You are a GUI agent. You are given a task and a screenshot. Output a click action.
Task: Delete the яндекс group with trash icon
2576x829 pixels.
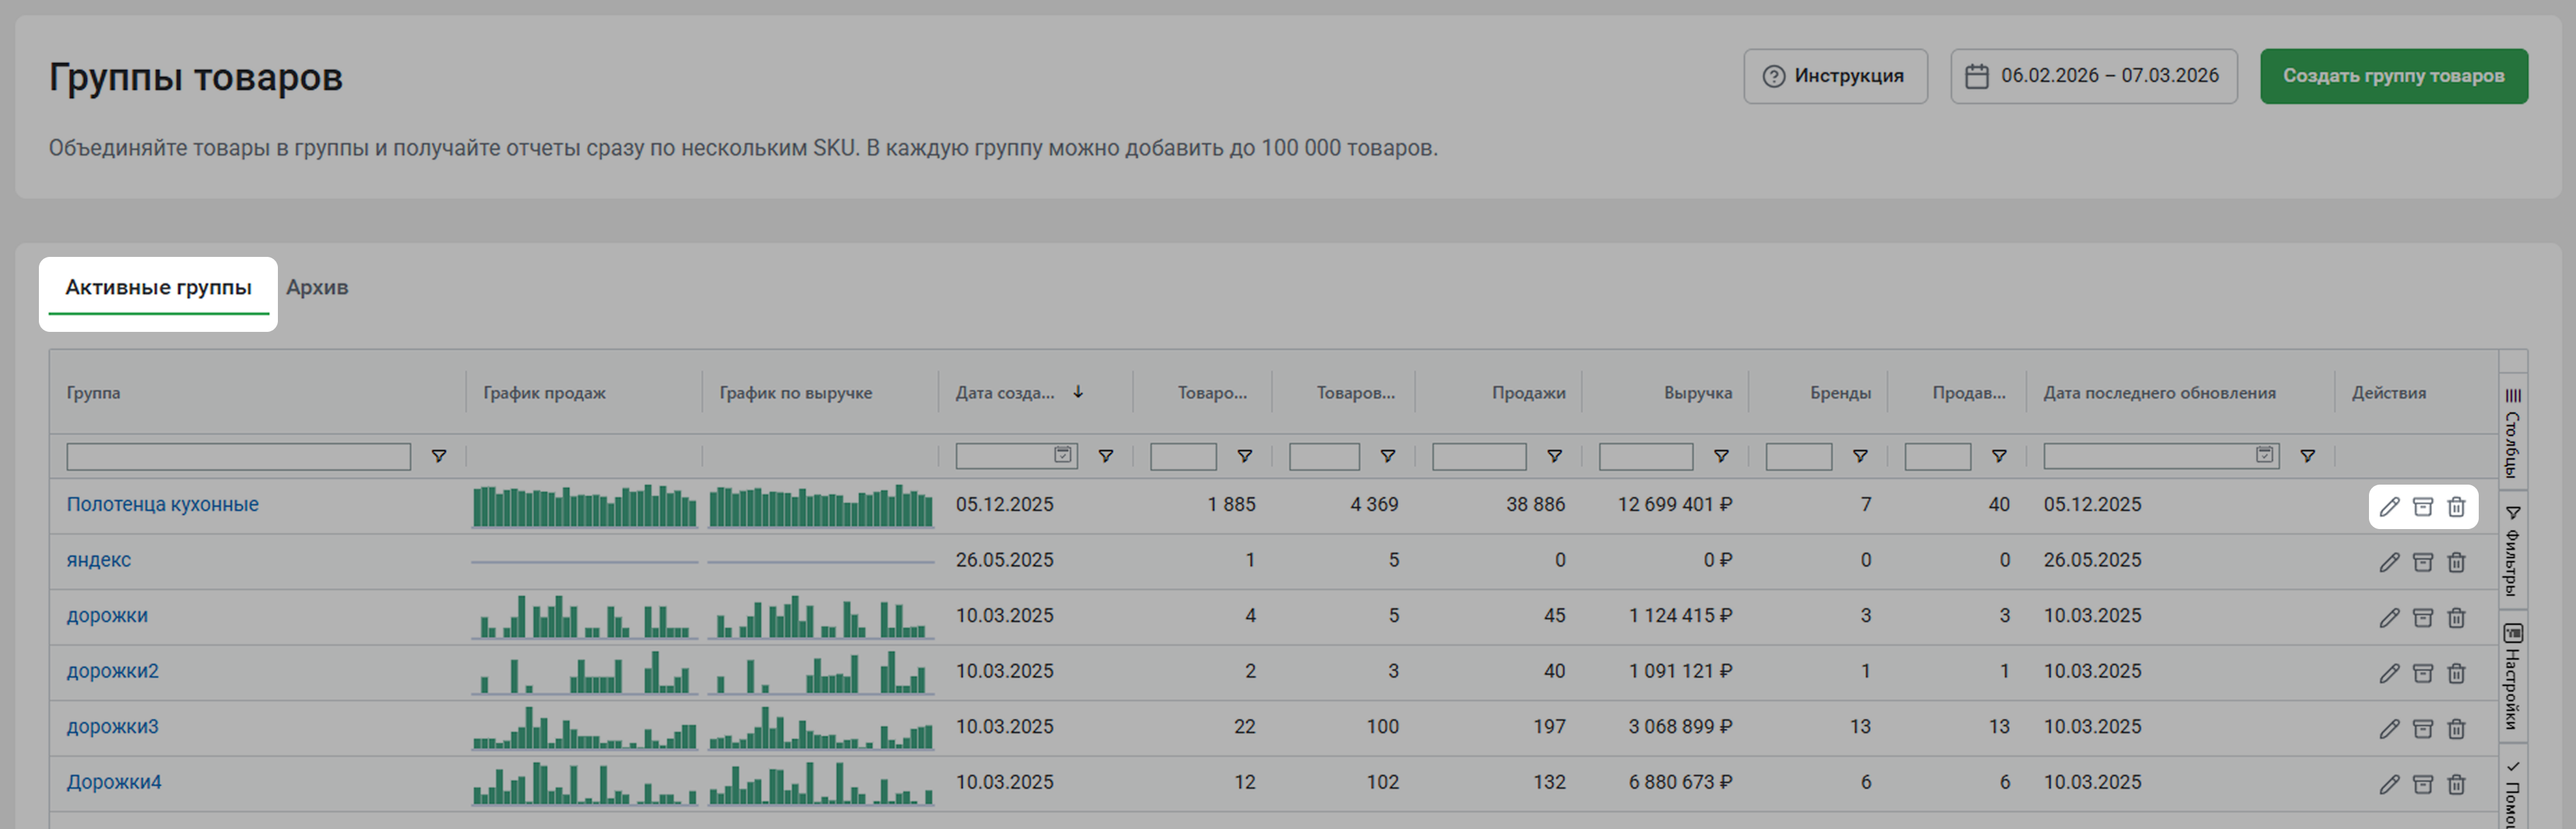pyautogui.click(x=2456, y=562)
